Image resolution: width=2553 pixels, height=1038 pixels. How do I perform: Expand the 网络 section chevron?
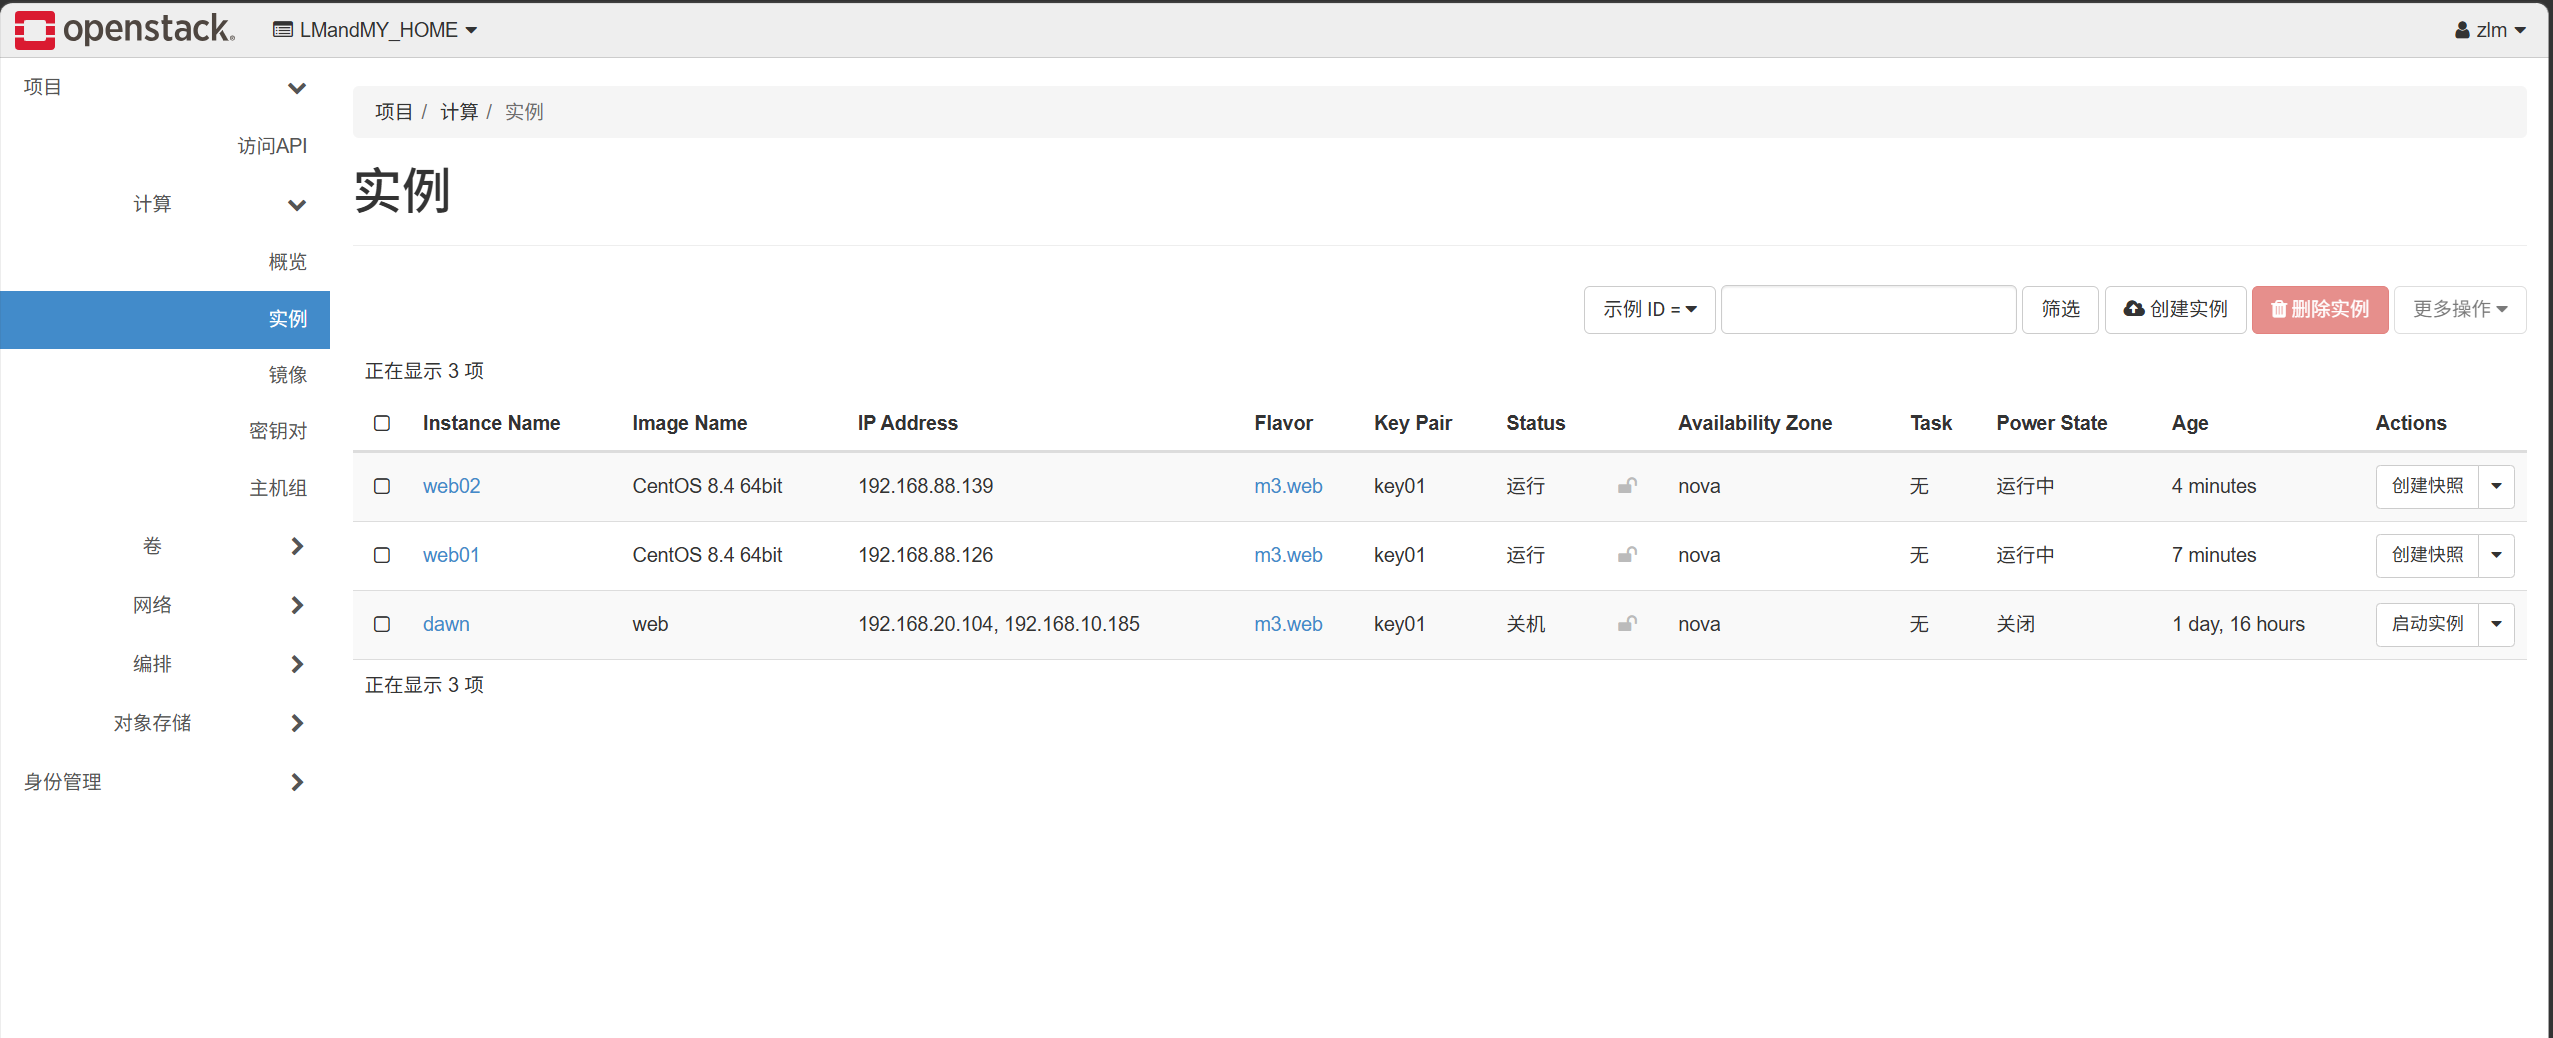(x=296, y=605)
